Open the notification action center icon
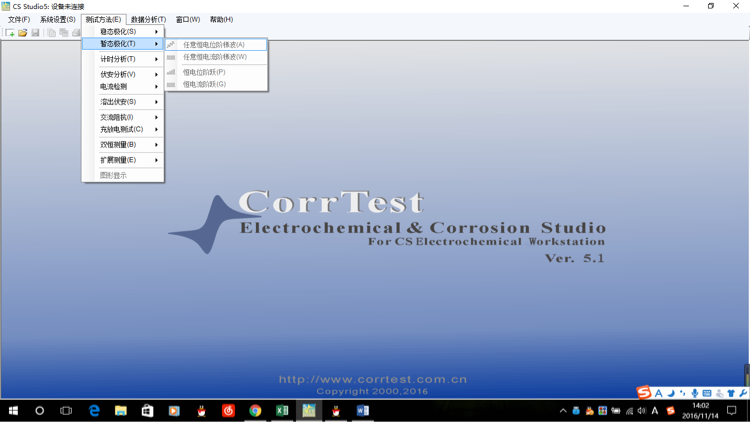Viewport: 750px width, 422px height. tap(732, 411)
